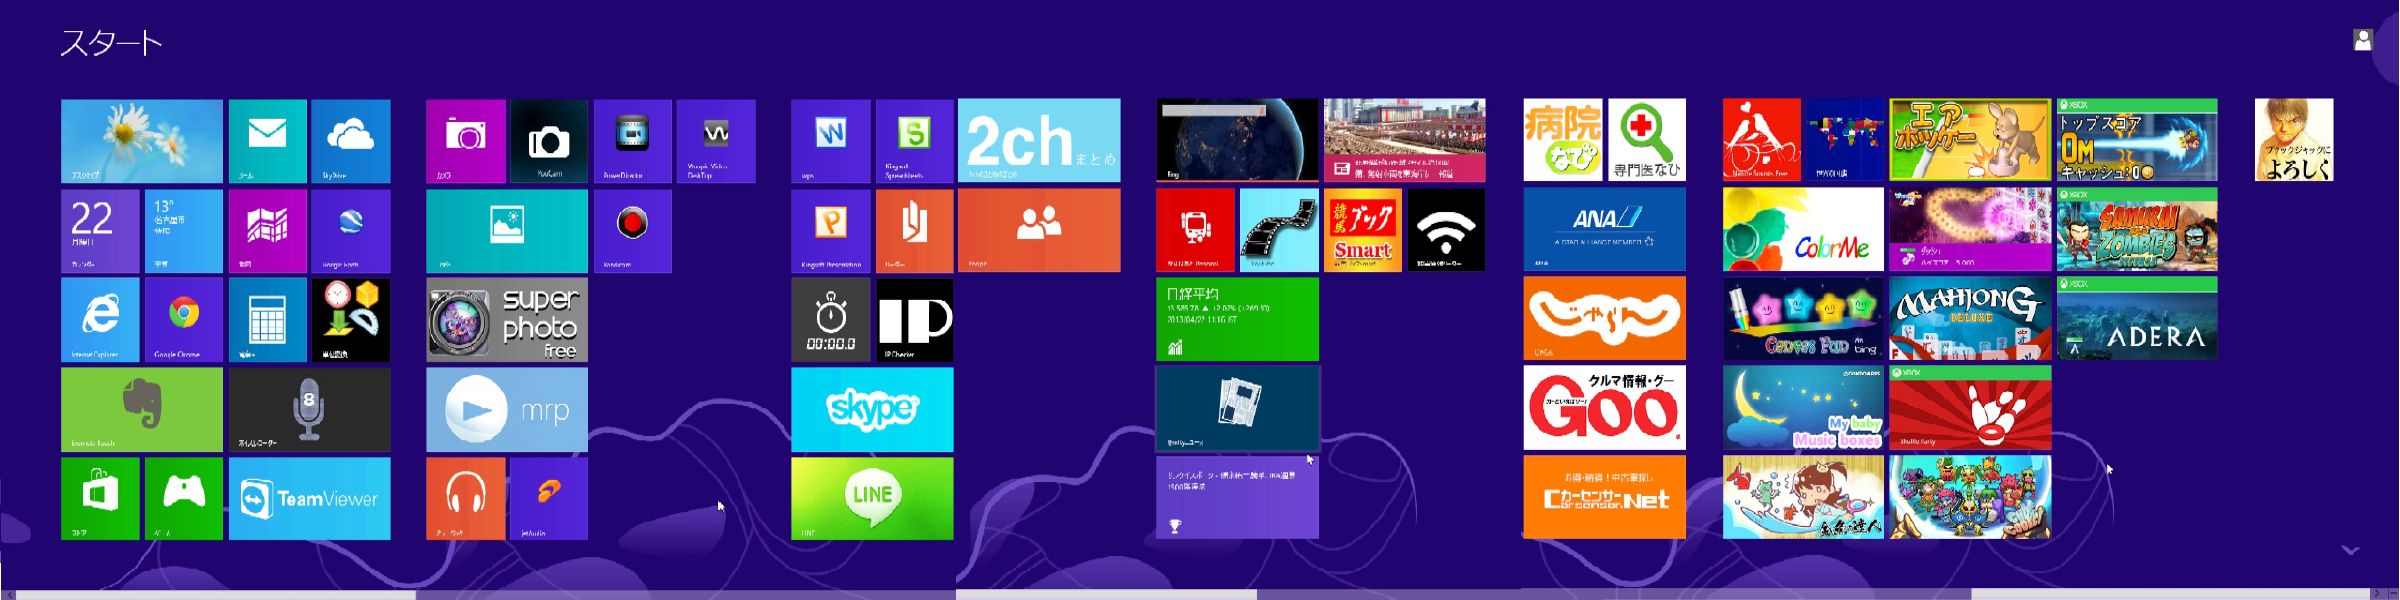Launch Google Chrome tile
The height and width of the screenshot is (600, 2400).
[184, 320]
